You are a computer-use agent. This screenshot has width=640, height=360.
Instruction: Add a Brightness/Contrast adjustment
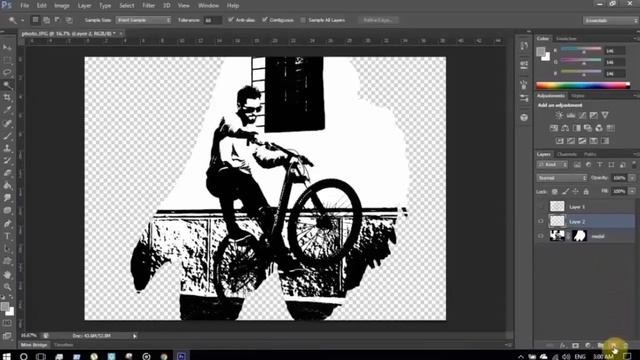point(559,116)
